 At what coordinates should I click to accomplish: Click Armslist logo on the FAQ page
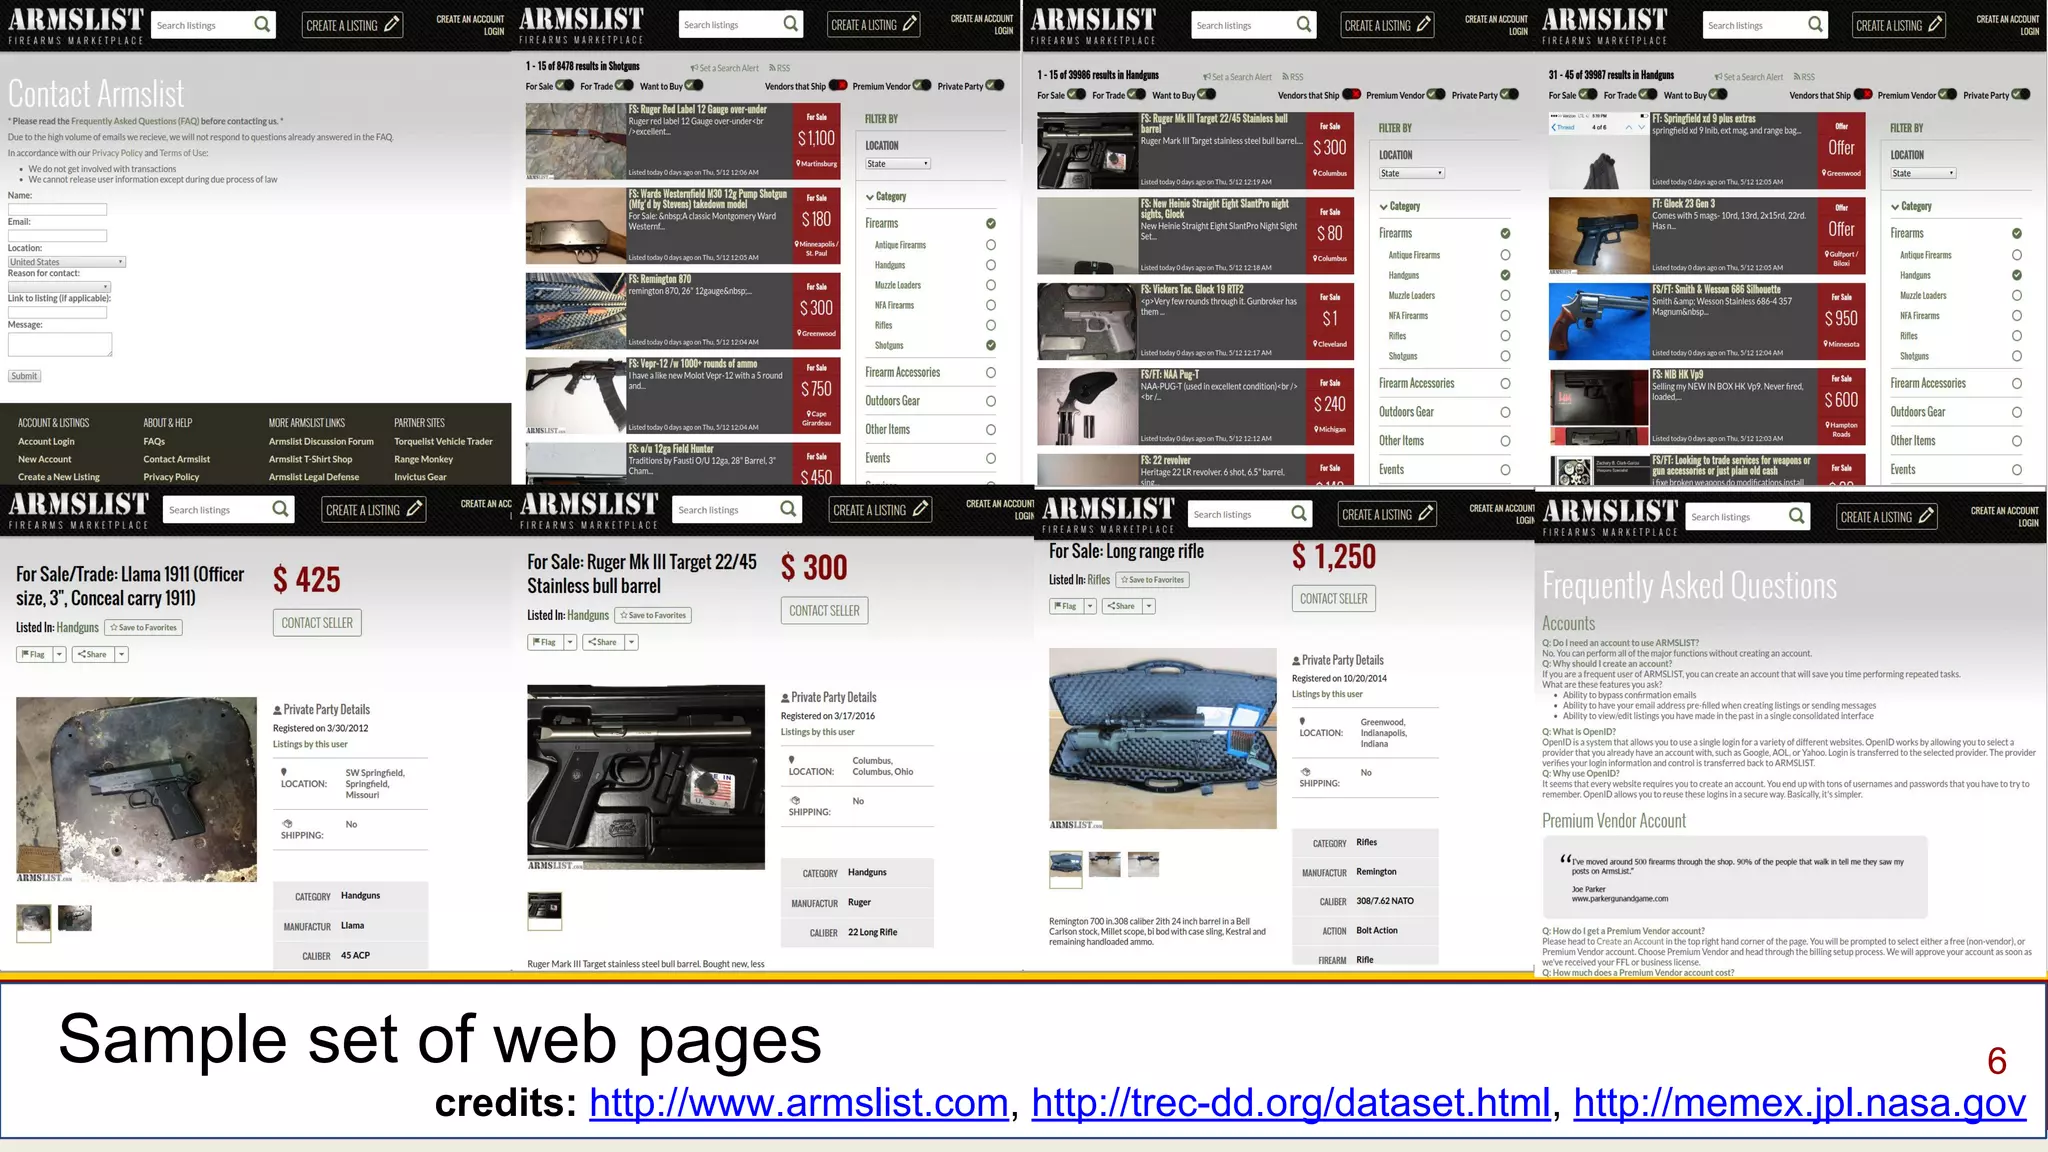coord(1609,518)
